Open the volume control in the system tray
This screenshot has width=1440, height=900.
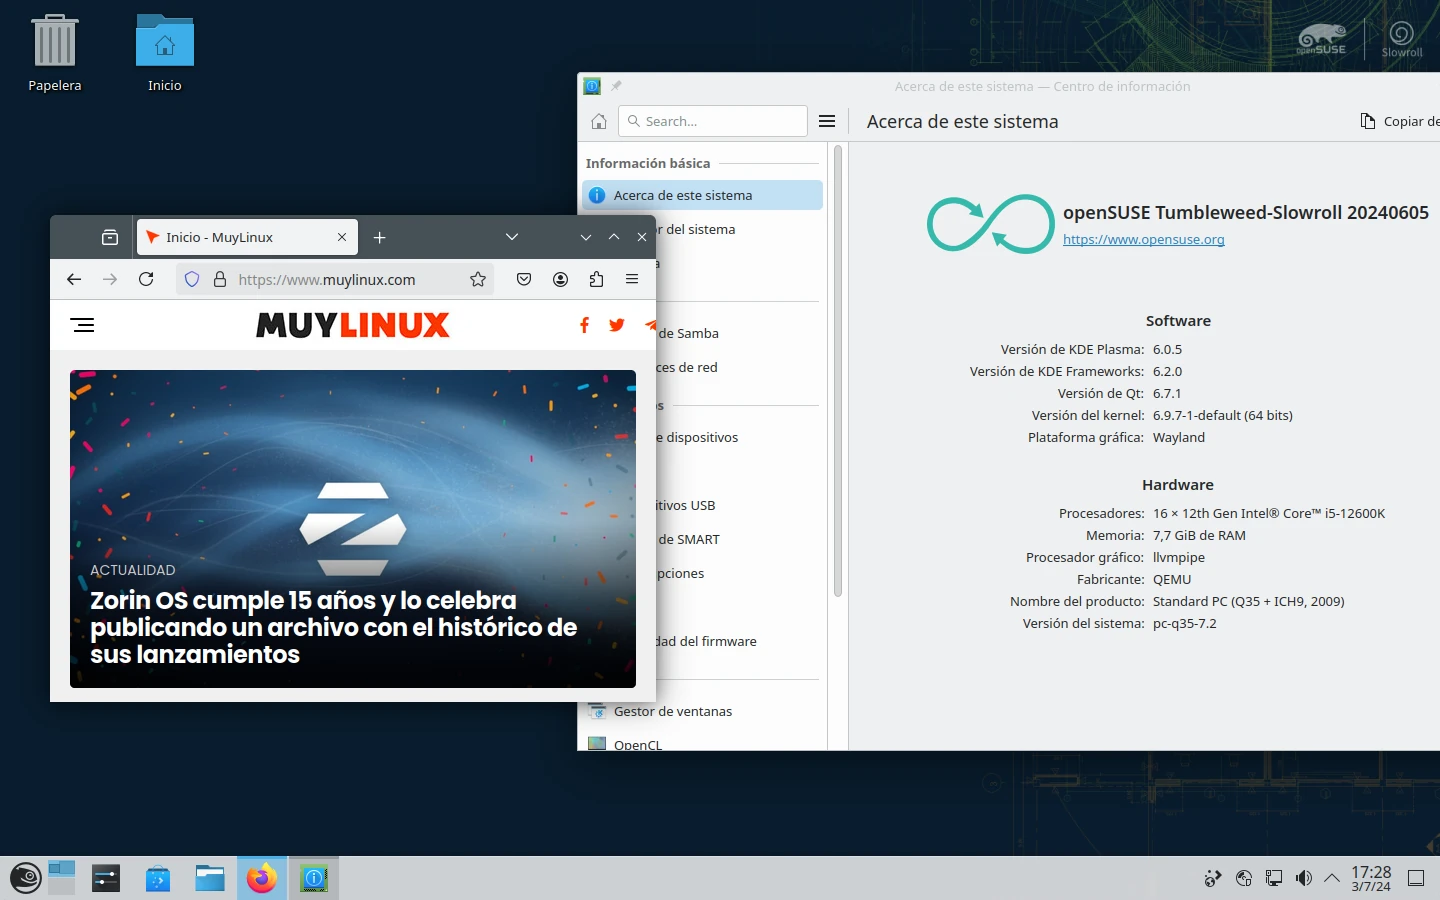pyautogui.click(x=1303, y=877)
